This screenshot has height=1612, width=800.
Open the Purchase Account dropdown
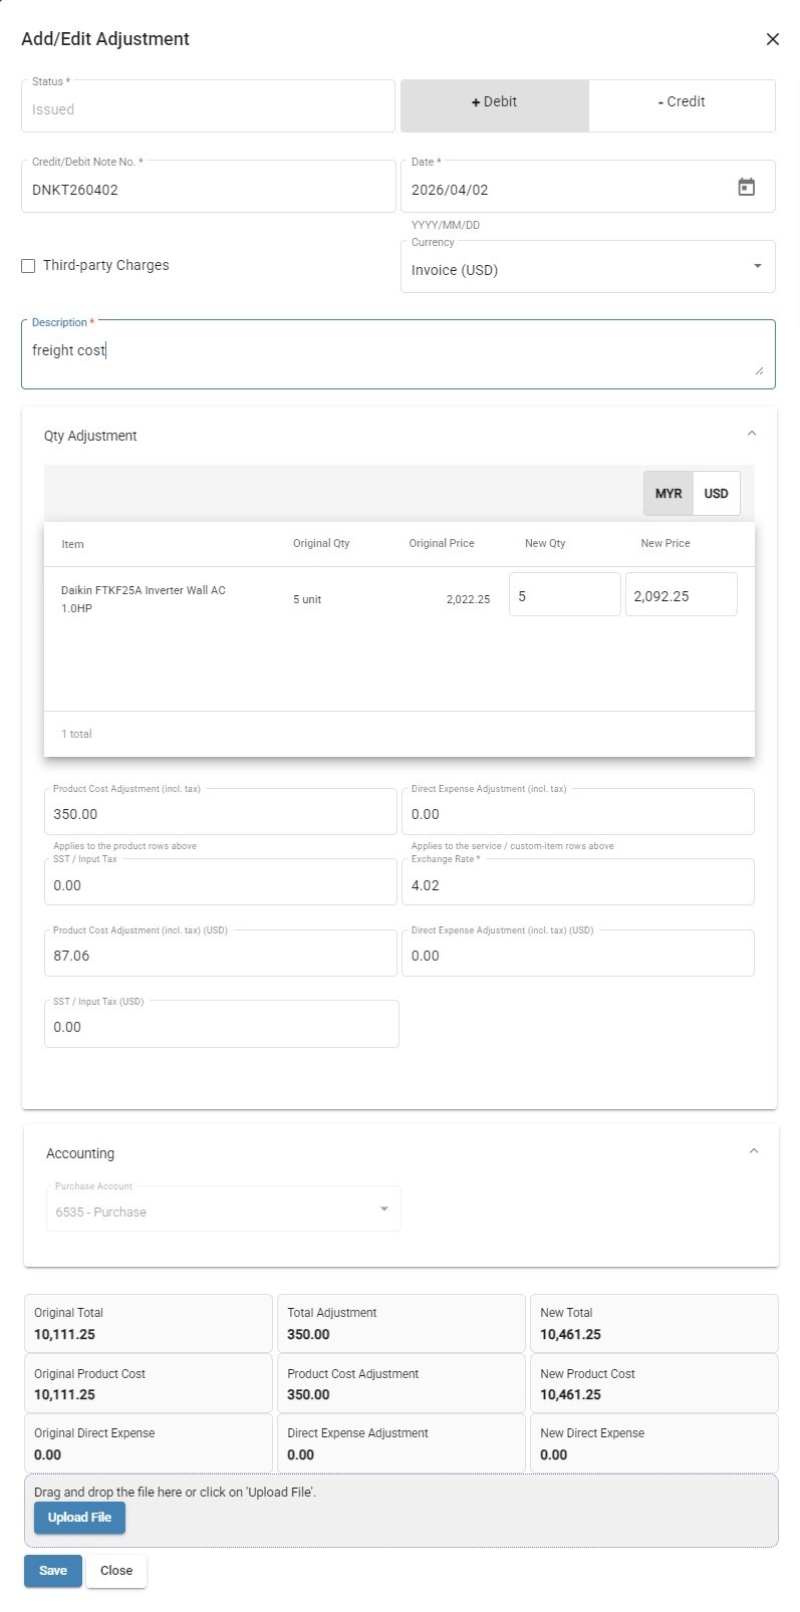pos(222,1209)
